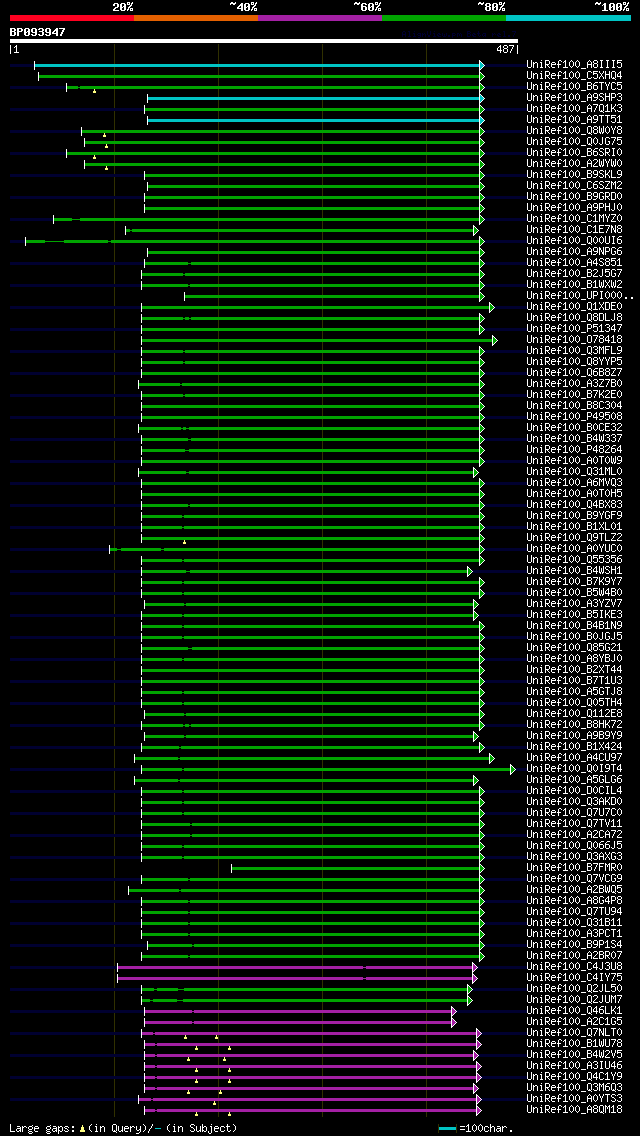Click the green alignment bar for C5XHQ4
Viewport: 640px width, 1136px height.
261,76
